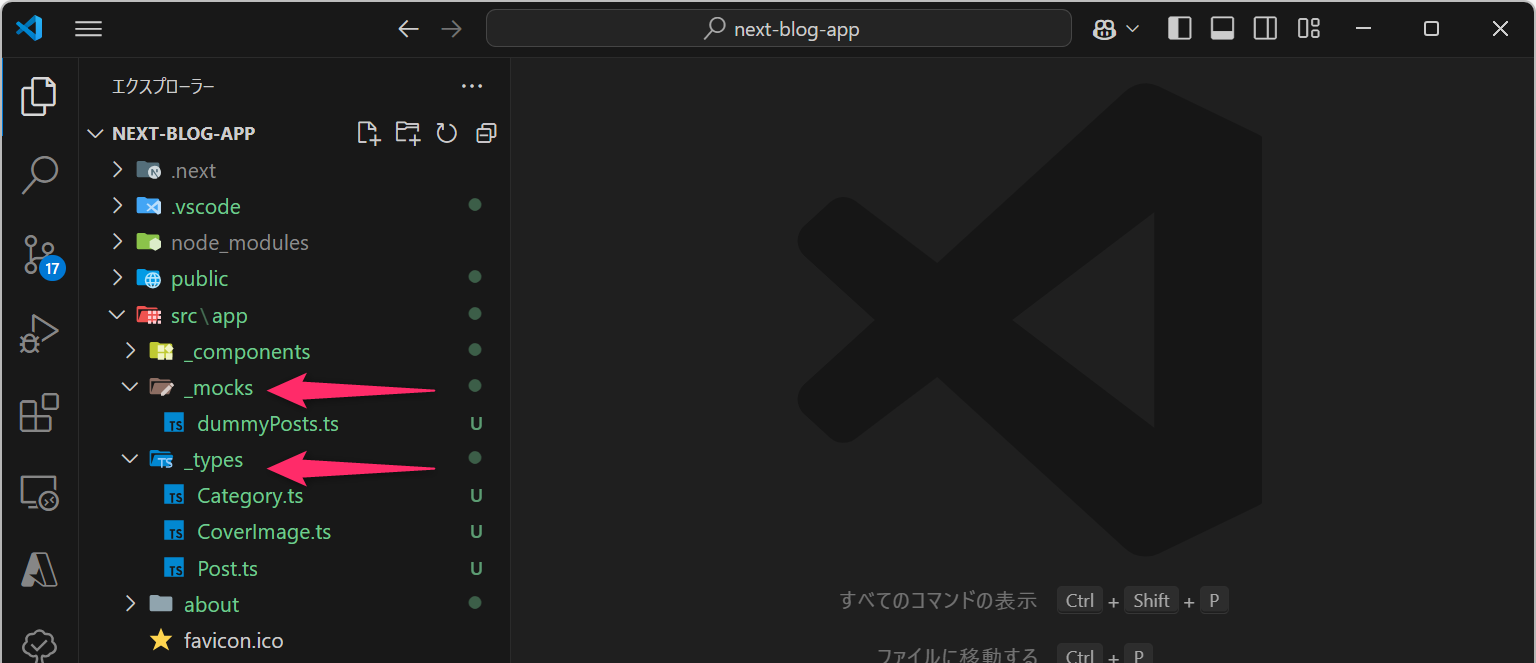Open explorer views and more actions menu
The image size is (1536, 663).
(472, 87)
